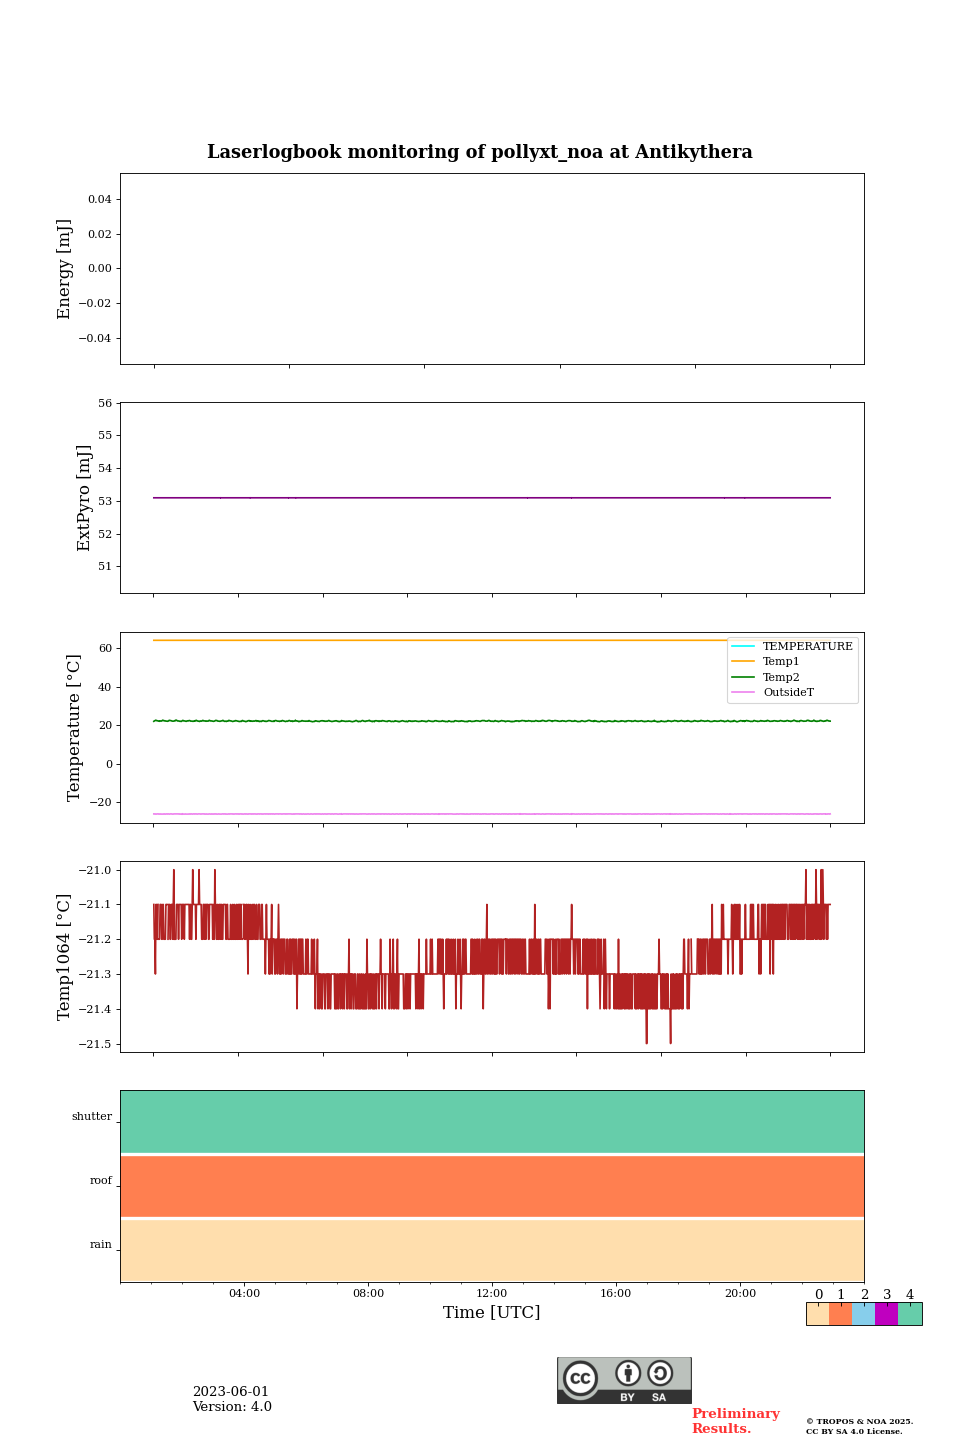The width and height of the screenshot is (960, 1440).
Task: Click the Creative Commons CC logo icon
Action: click(x=581, y=1378)
